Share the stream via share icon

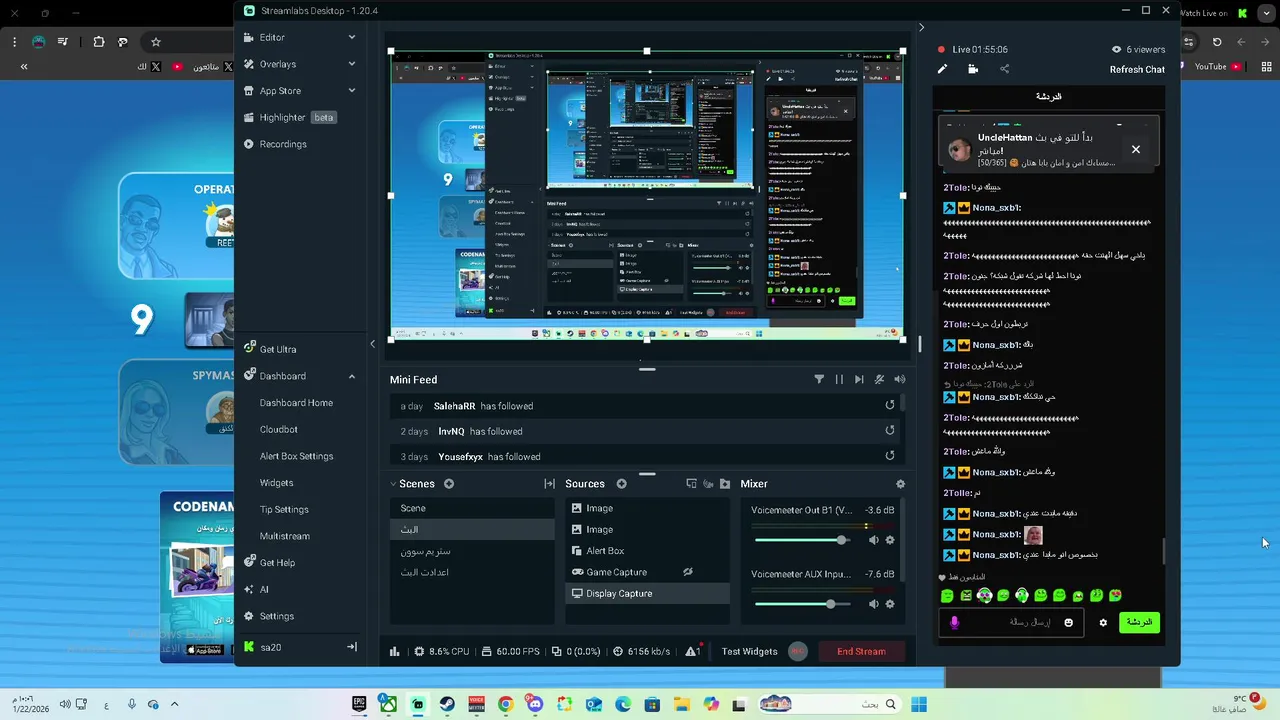pos(1004,69)
